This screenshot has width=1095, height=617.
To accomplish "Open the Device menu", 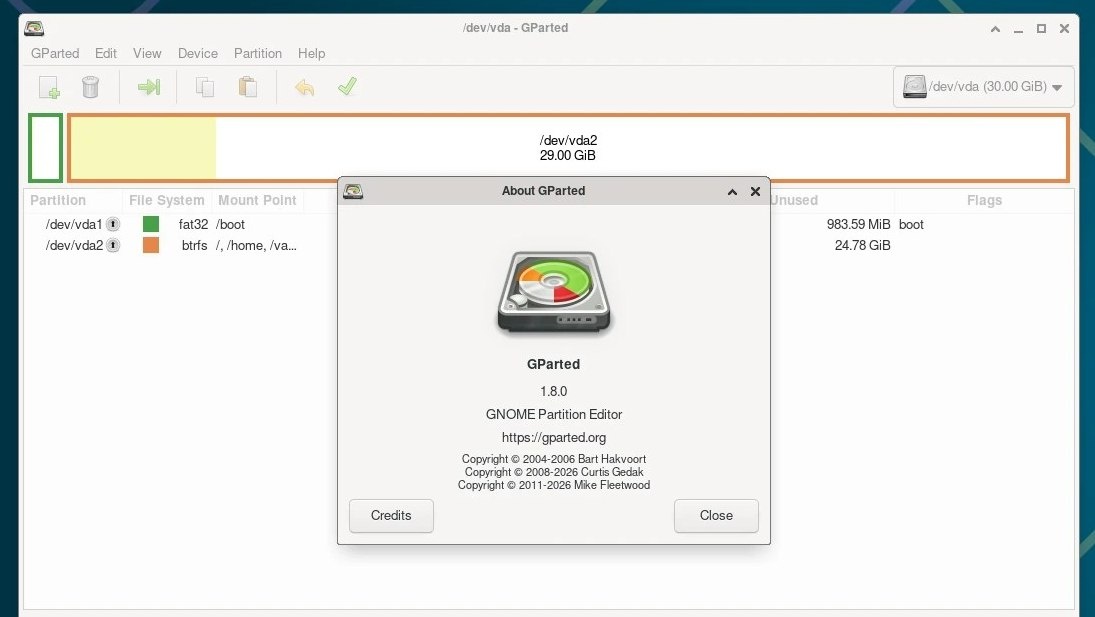I will 198,53.
